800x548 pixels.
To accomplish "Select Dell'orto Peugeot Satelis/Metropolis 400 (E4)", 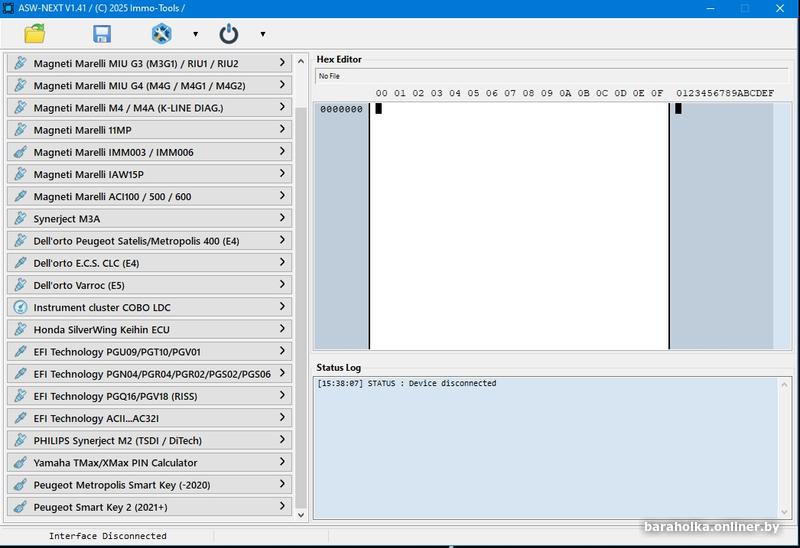I will (x=149, y=241).
